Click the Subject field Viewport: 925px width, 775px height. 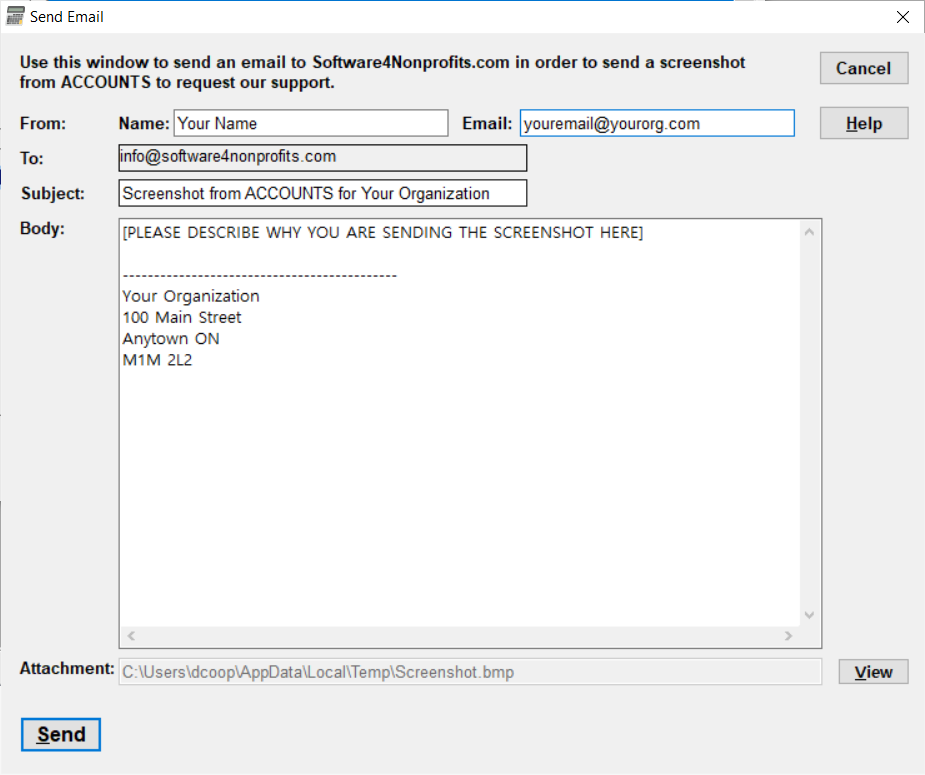click(x=323, y=193)
